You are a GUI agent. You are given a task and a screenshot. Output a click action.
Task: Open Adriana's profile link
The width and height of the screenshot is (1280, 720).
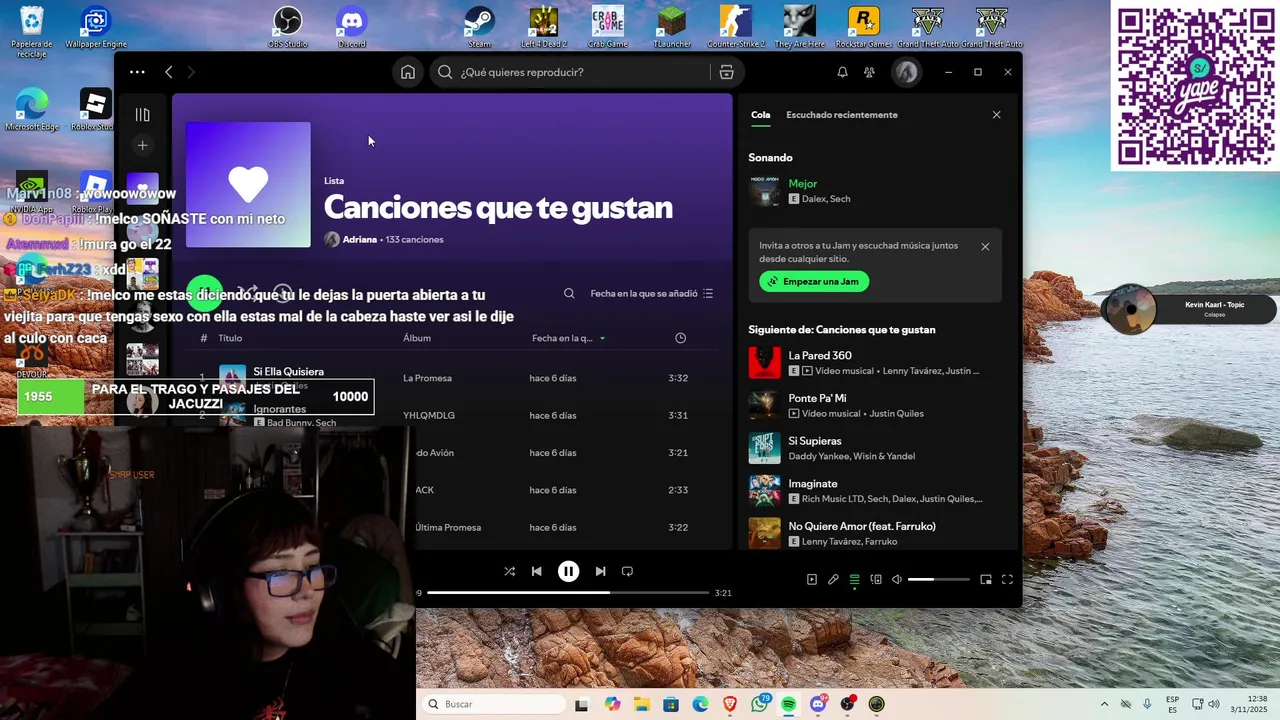(x=360, y=240)
